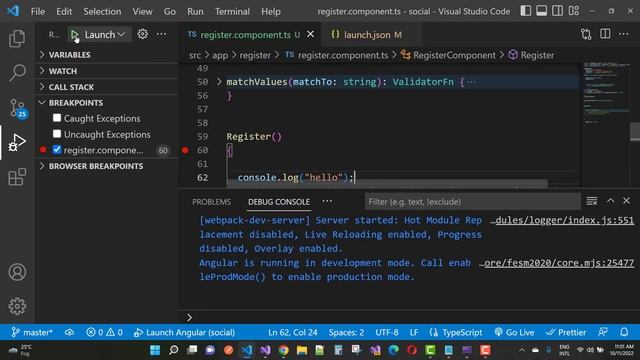The width and height of the screenshot is (640, 360).
Task: Open notifications bell in status bar
Action: [624, 332]
